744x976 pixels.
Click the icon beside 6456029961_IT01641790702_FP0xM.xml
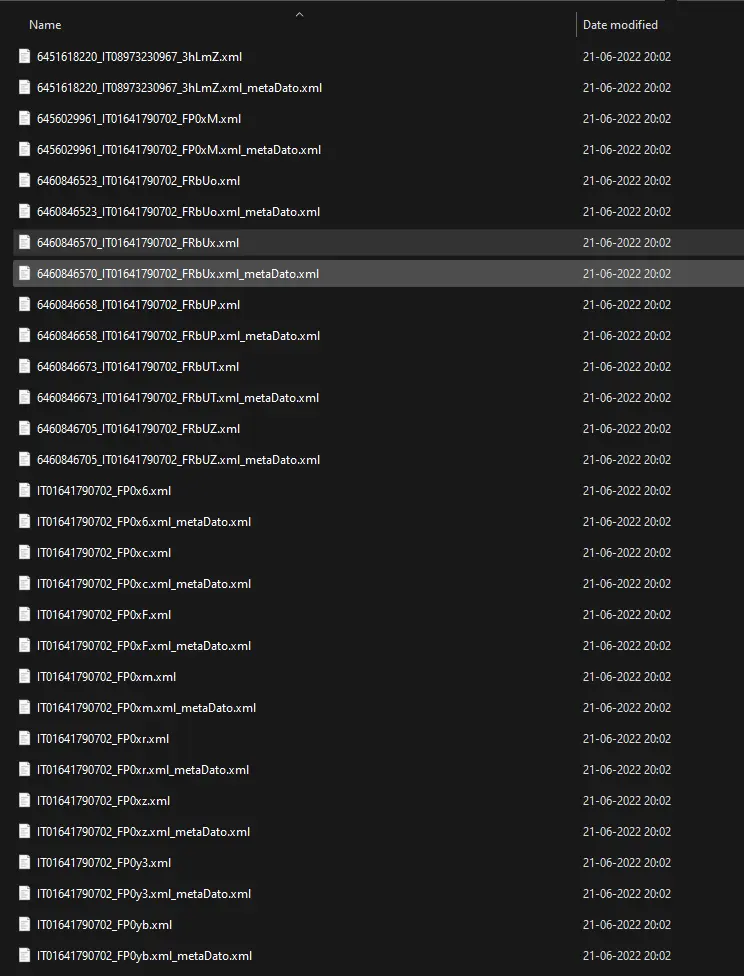coord(25,119)
